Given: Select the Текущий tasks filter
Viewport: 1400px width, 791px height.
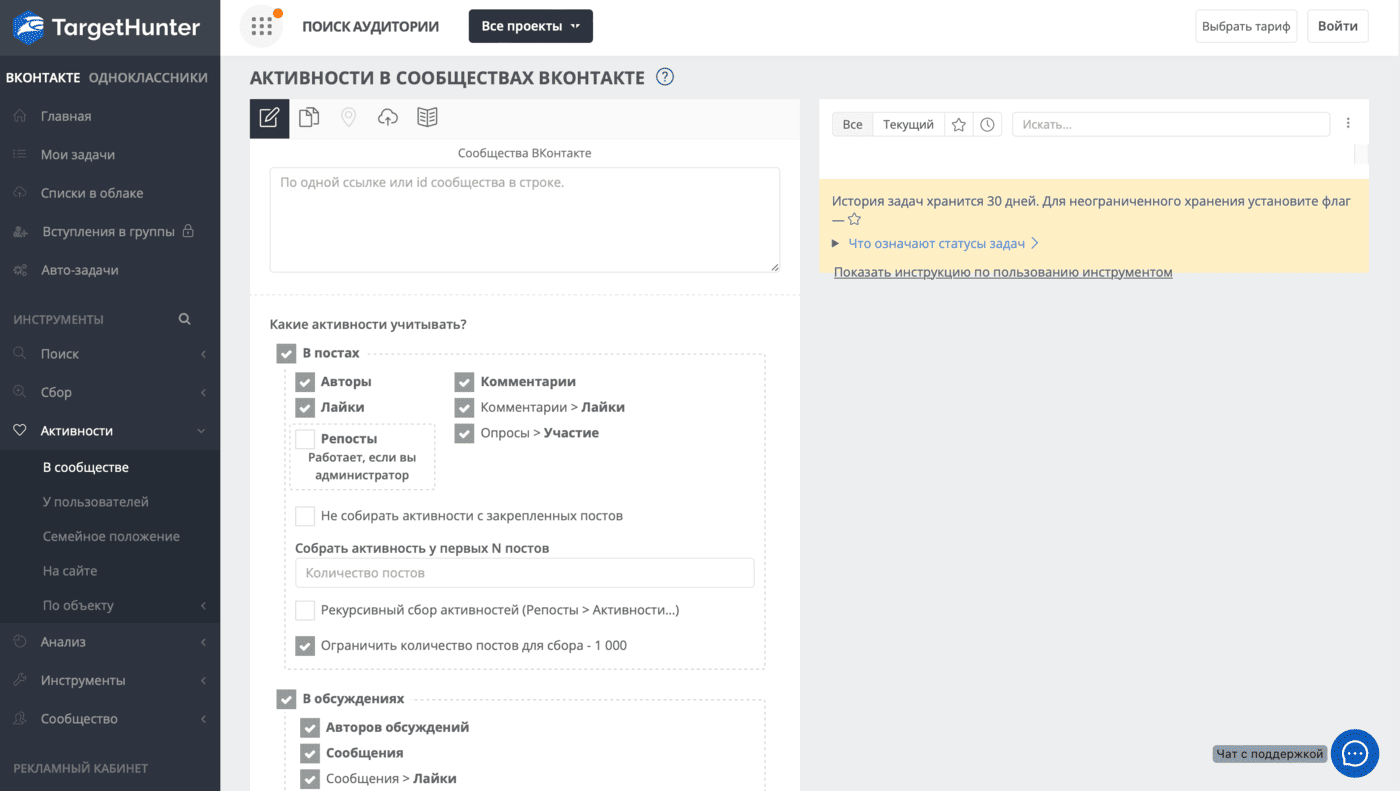Looking at the screenshot, I should pos(908,124).
